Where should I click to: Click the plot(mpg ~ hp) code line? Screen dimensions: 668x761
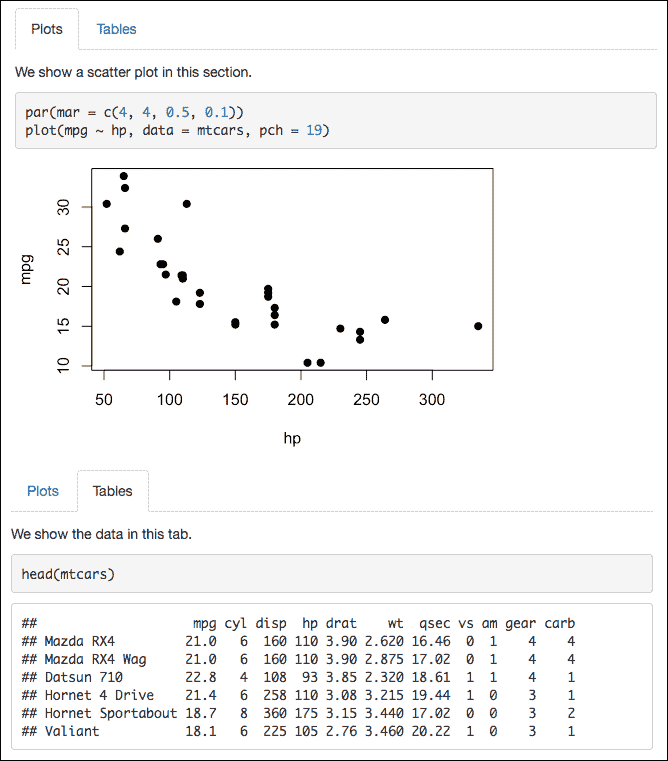(x=177, y=130)
